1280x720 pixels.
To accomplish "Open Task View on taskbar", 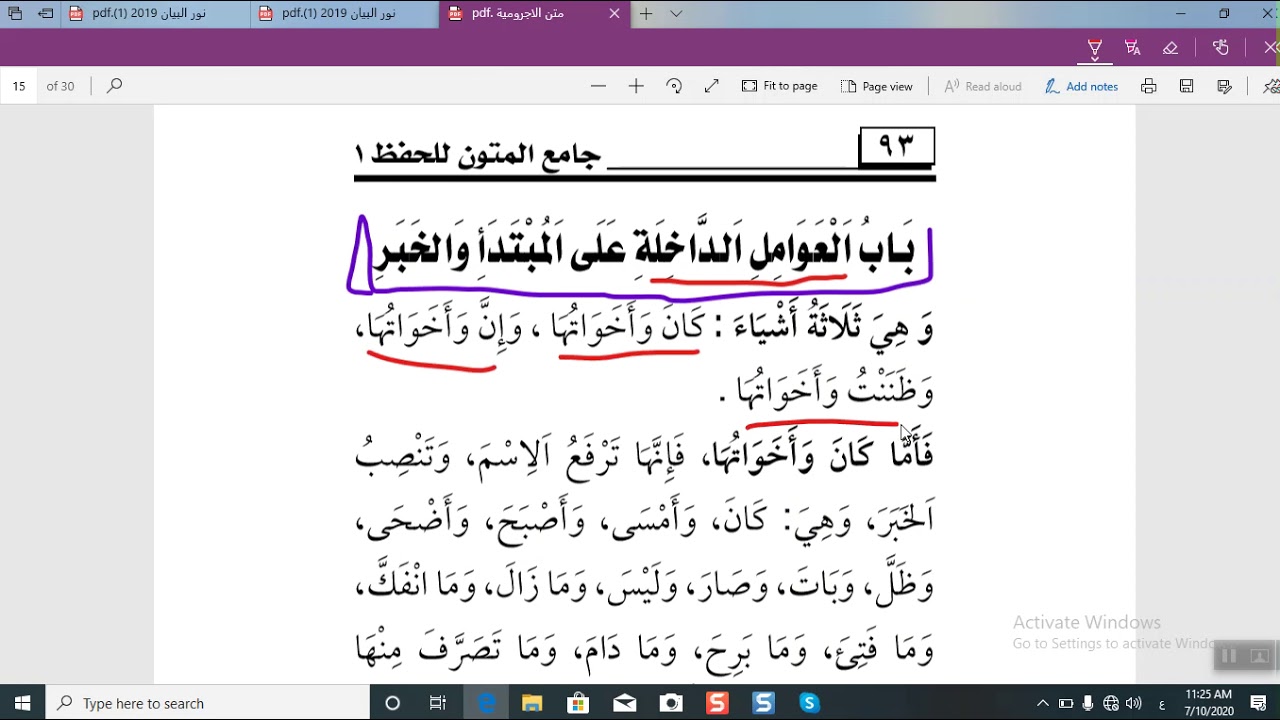I will click(437, 703).
